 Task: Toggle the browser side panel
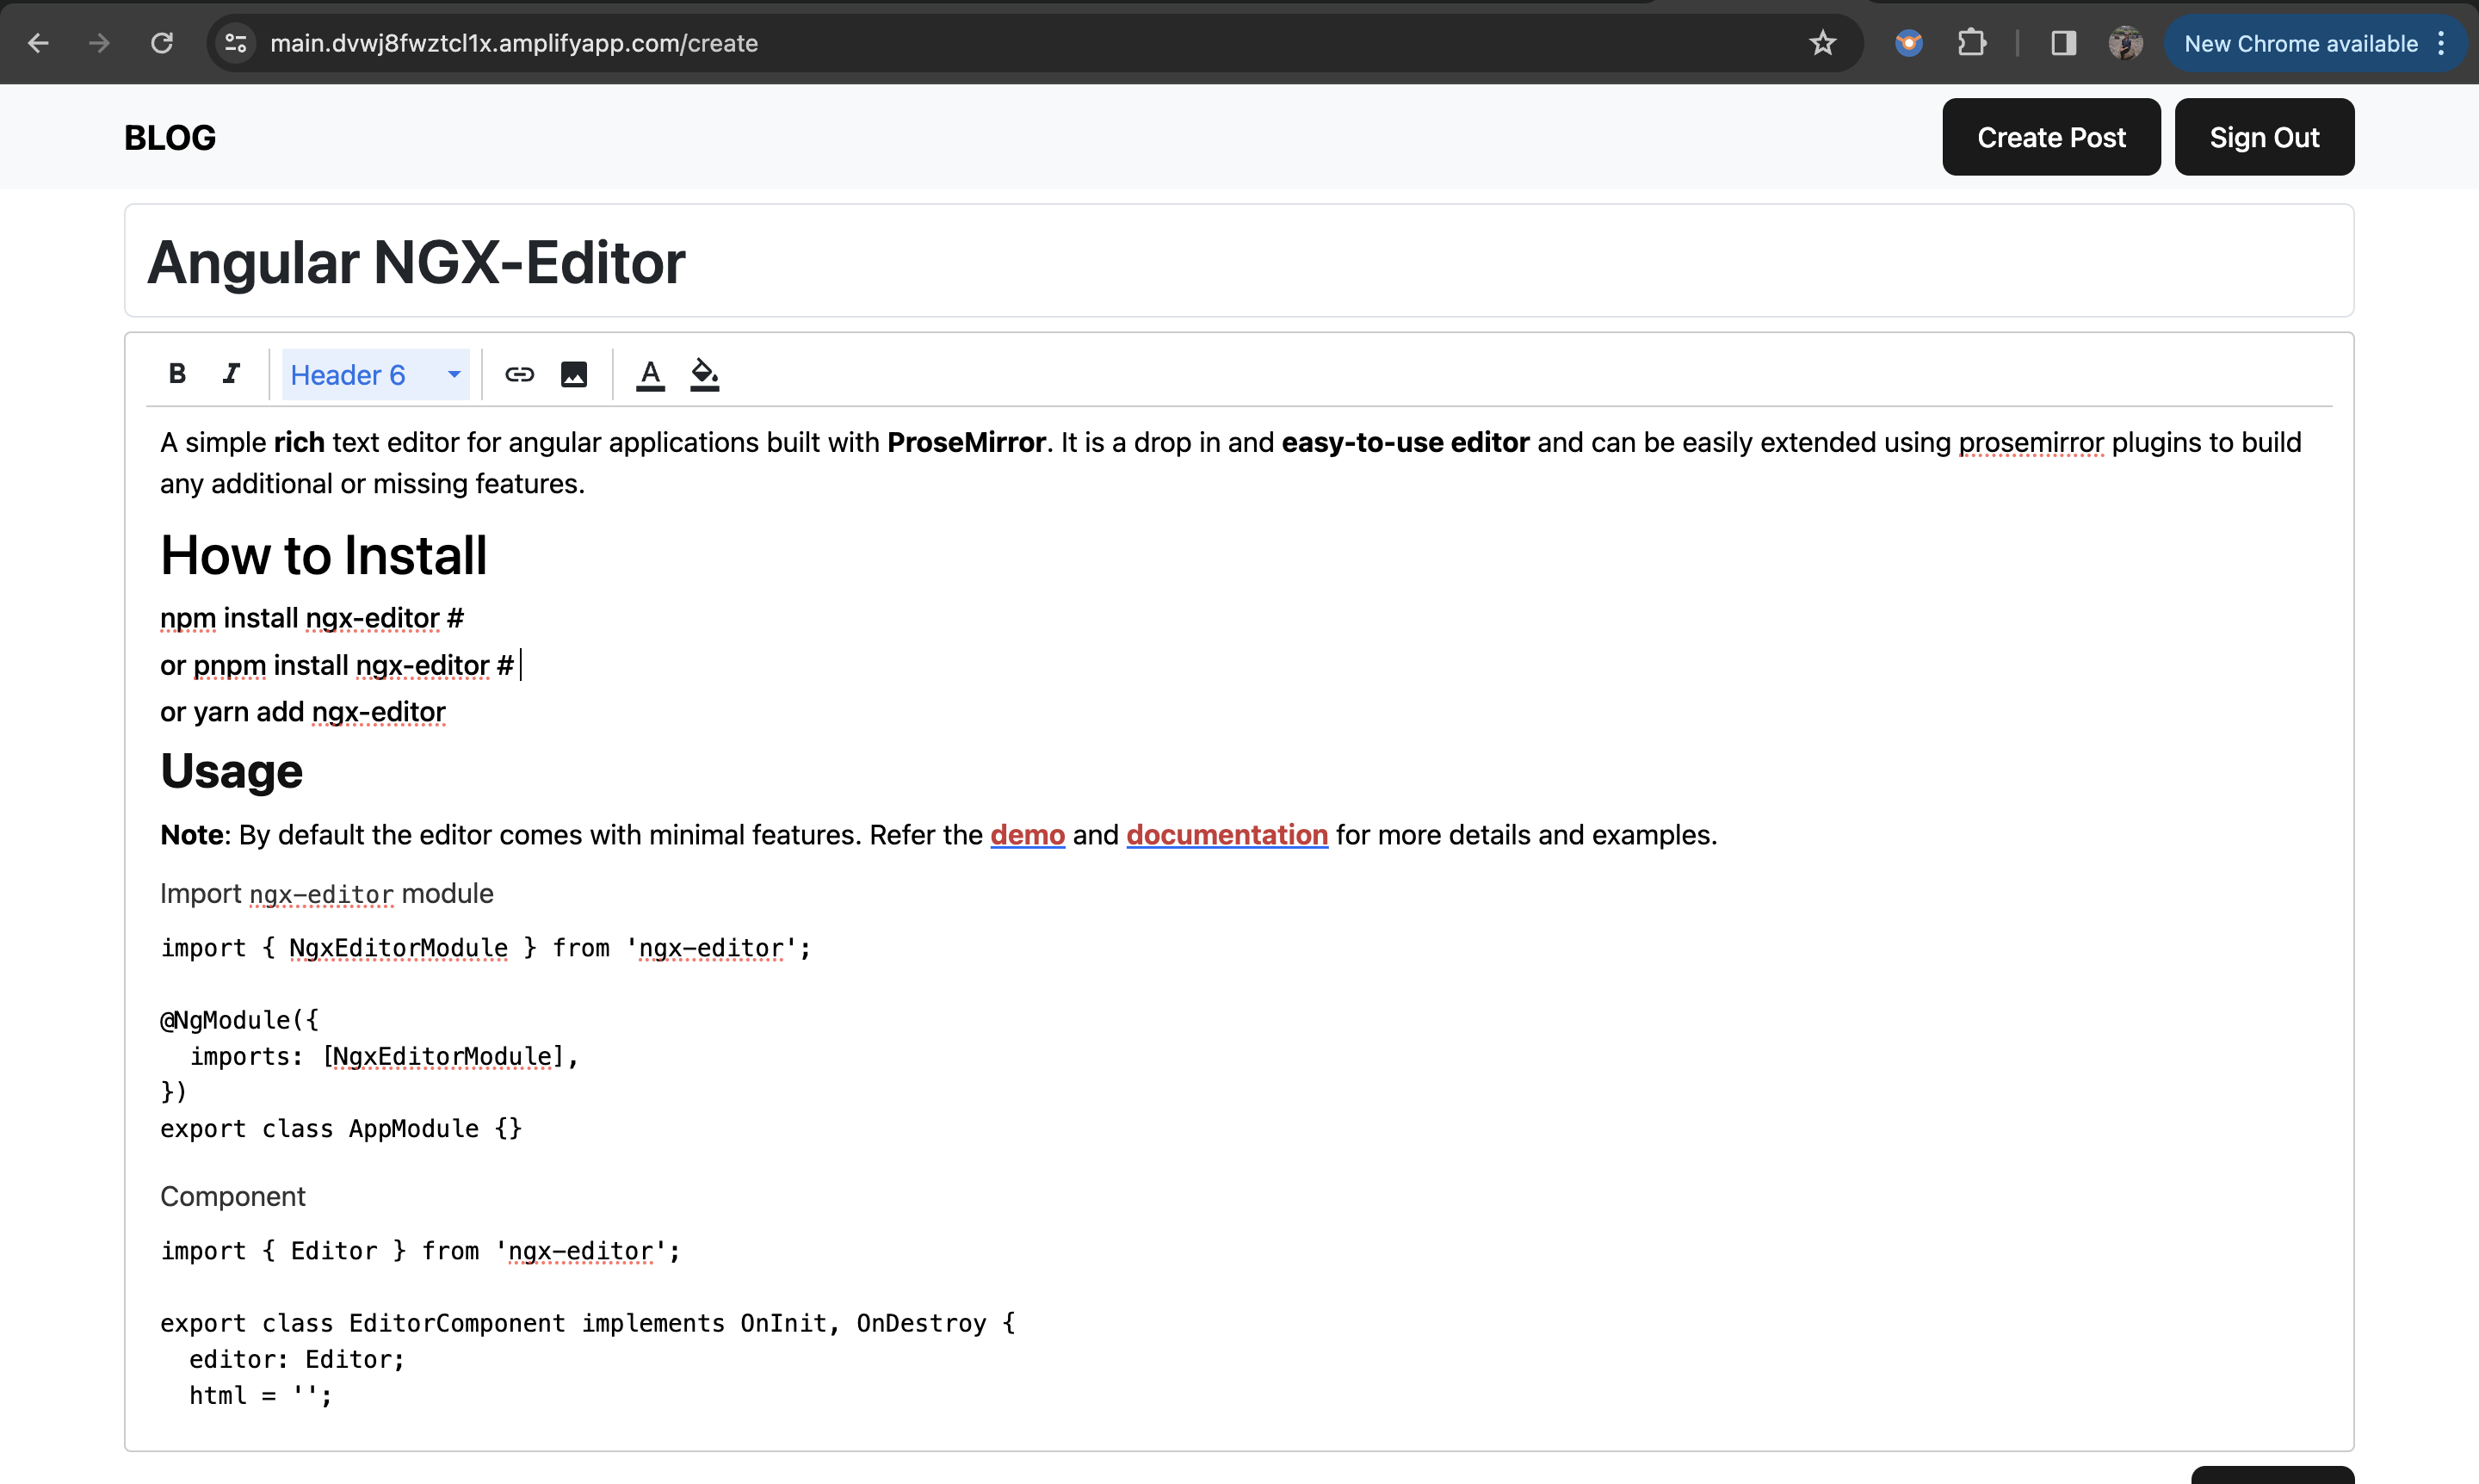2063,43
